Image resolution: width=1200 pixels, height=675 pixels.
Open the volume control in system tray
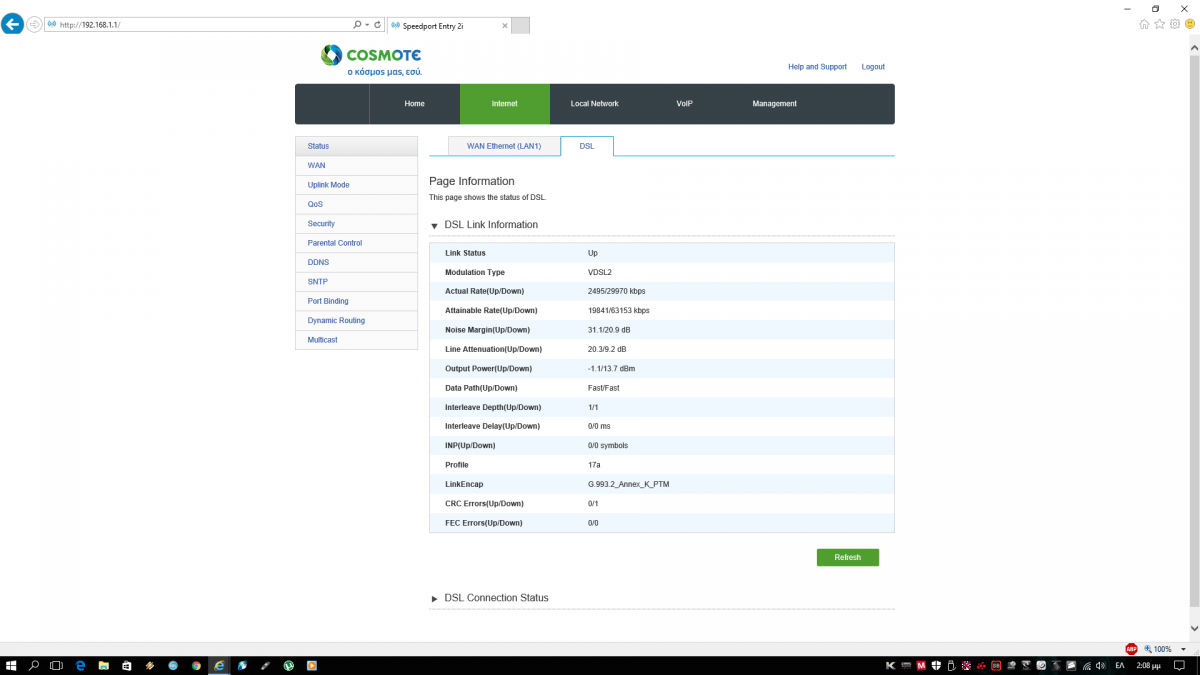[1099, 665]
